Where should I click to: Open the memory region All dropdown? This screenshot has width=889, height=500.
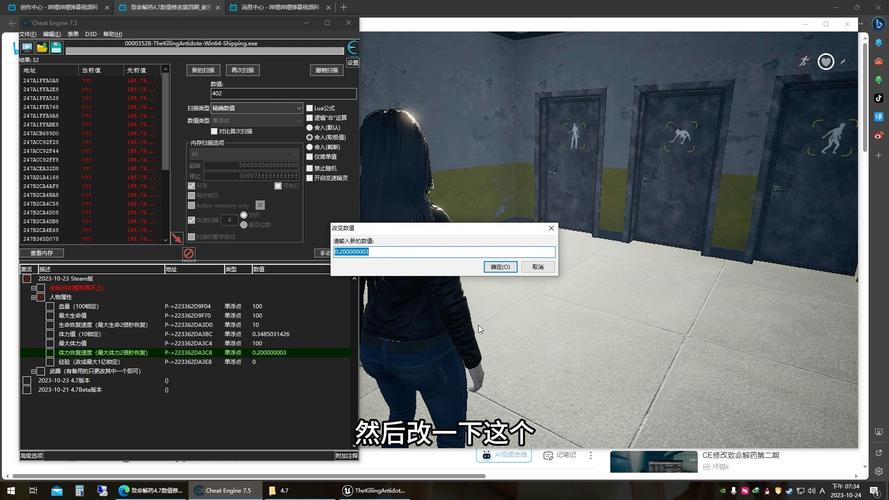pyautogui.click(x=244, y=154)
